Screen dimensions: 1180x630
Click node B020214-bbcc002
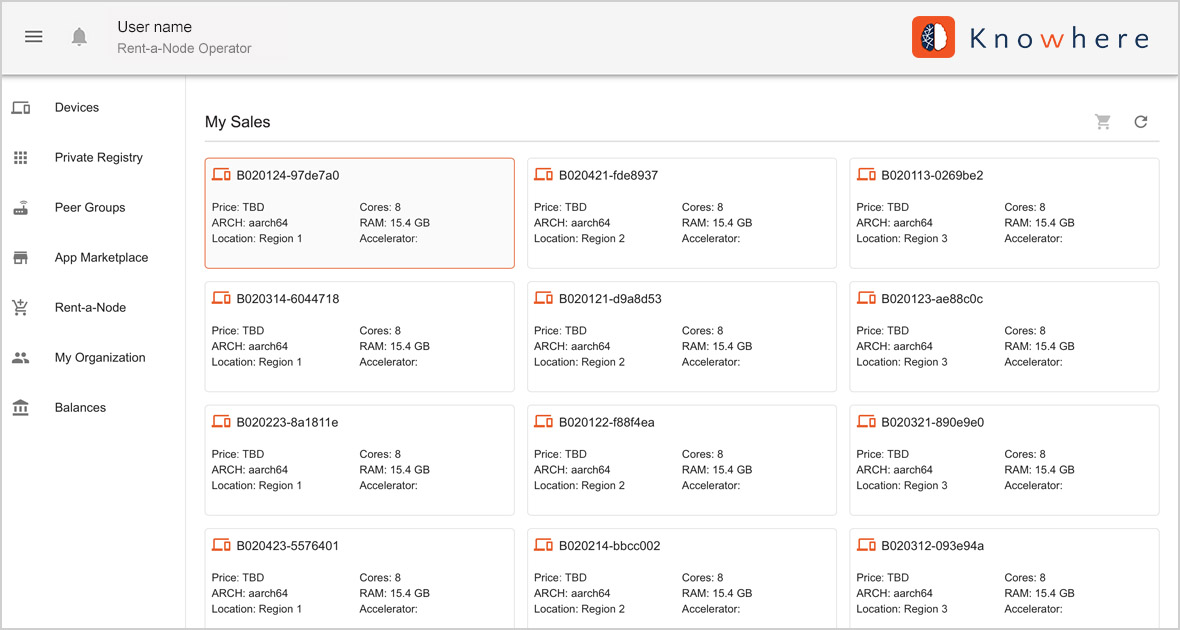tap(682, 580)
